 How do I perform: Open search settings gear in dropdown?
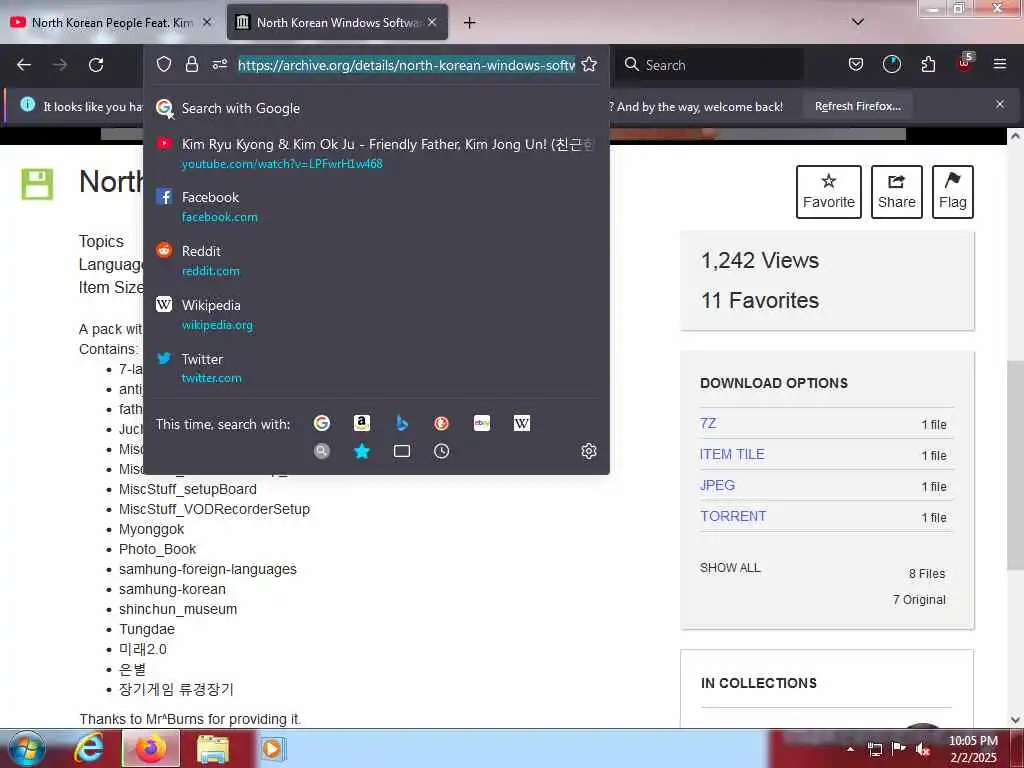(x=589, y=451)
